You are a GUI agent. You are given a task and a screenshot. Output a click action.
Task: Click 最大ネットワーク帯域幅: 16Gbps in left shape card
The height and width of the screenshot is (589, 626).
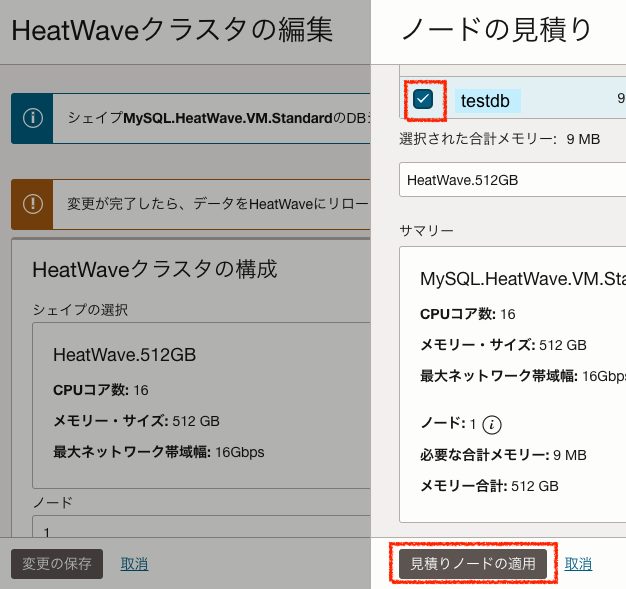[x=158, y=452]
